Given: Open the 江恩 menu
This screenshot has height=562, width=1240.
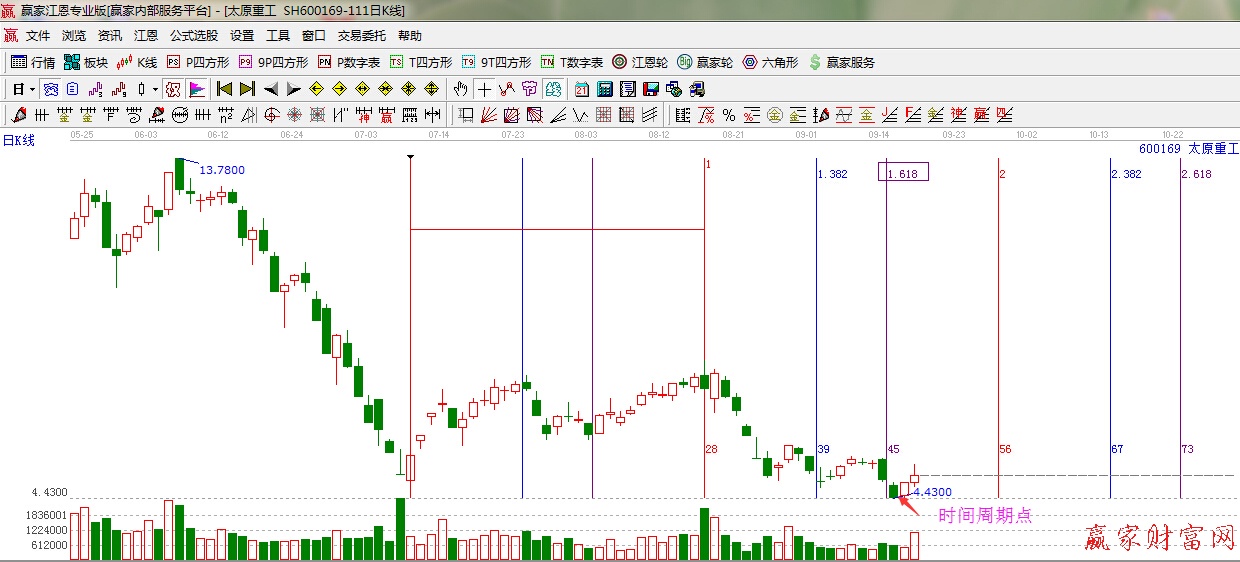Looking at the screenshot, I should [x=146, y=36].
